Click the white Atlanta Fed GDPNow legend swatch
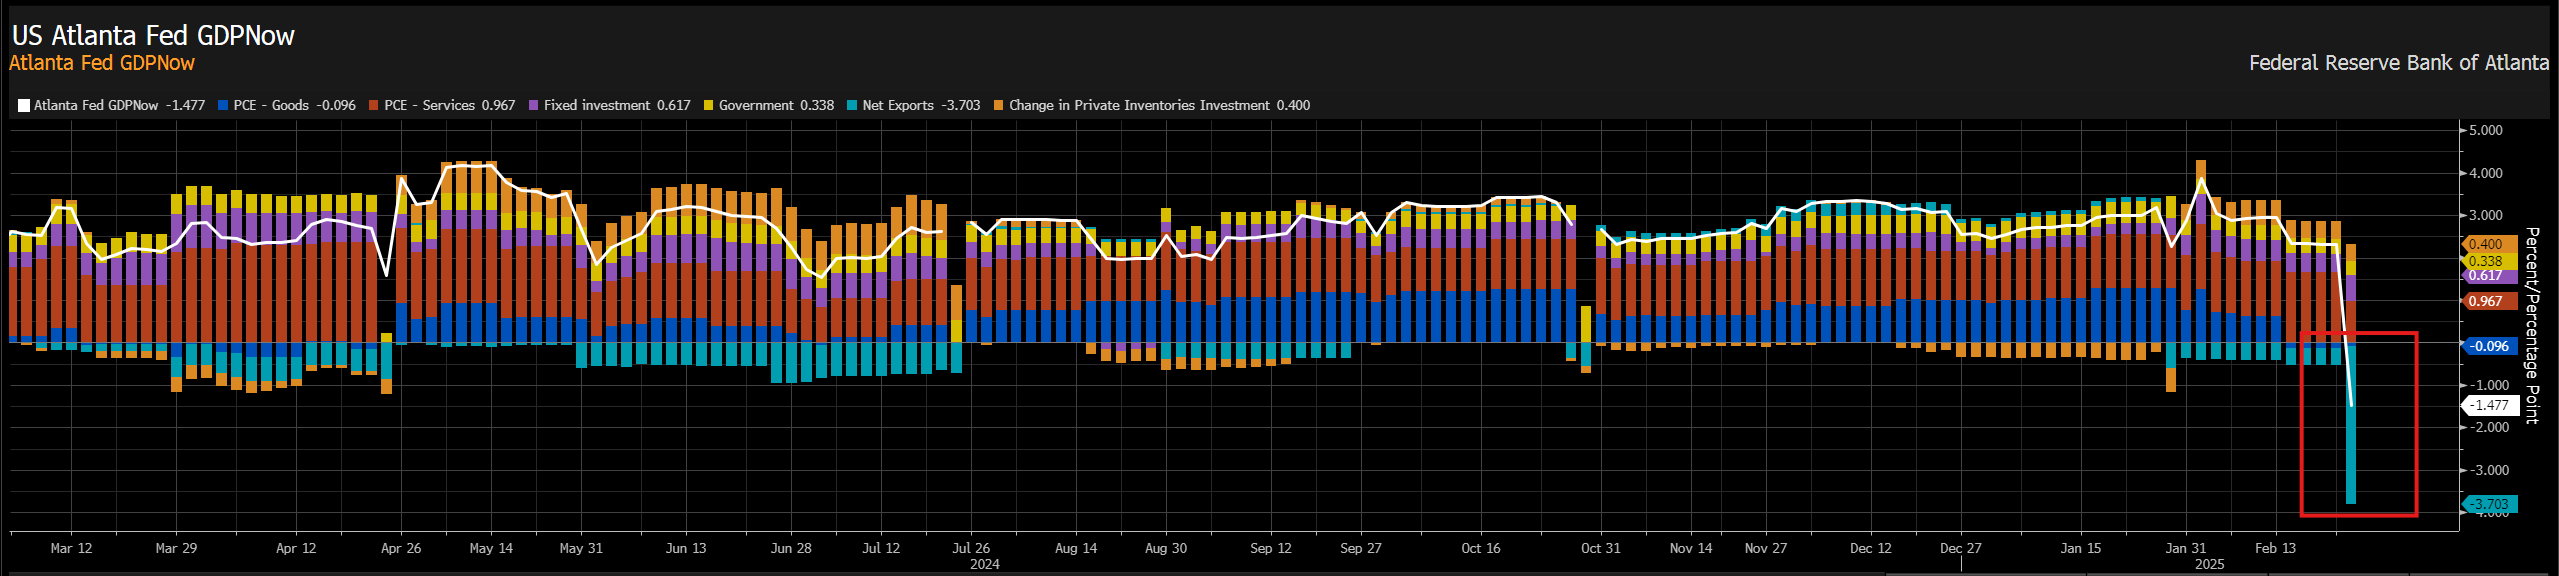The height and width of the screenshot is (576, 2559). click(x=24, y=105)
